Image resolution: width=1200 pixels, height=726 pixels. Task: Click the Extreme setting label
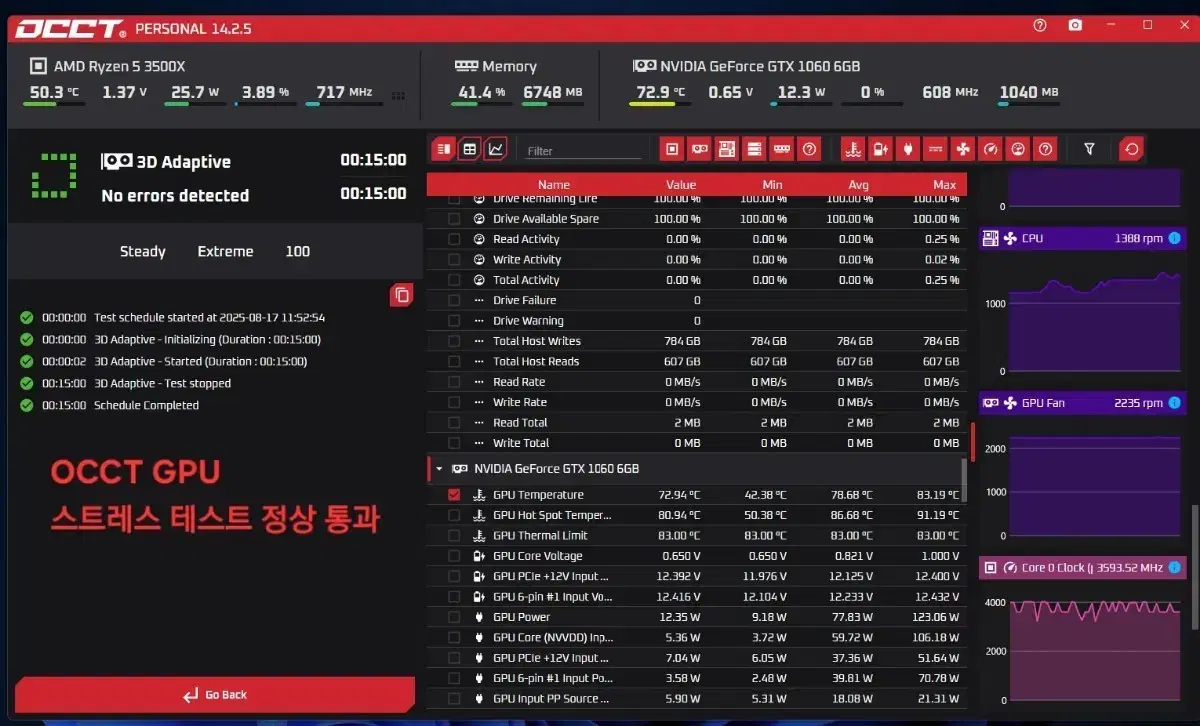(225, 251)
